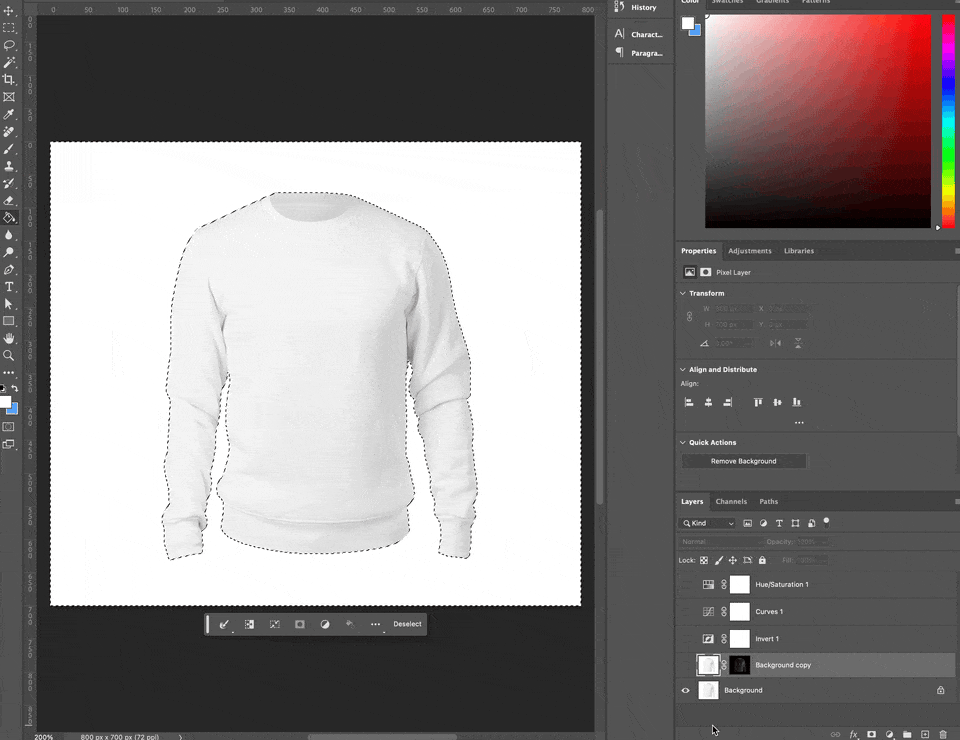Open the History panel
Screen dimensions: 960x740
pos(636,7)
